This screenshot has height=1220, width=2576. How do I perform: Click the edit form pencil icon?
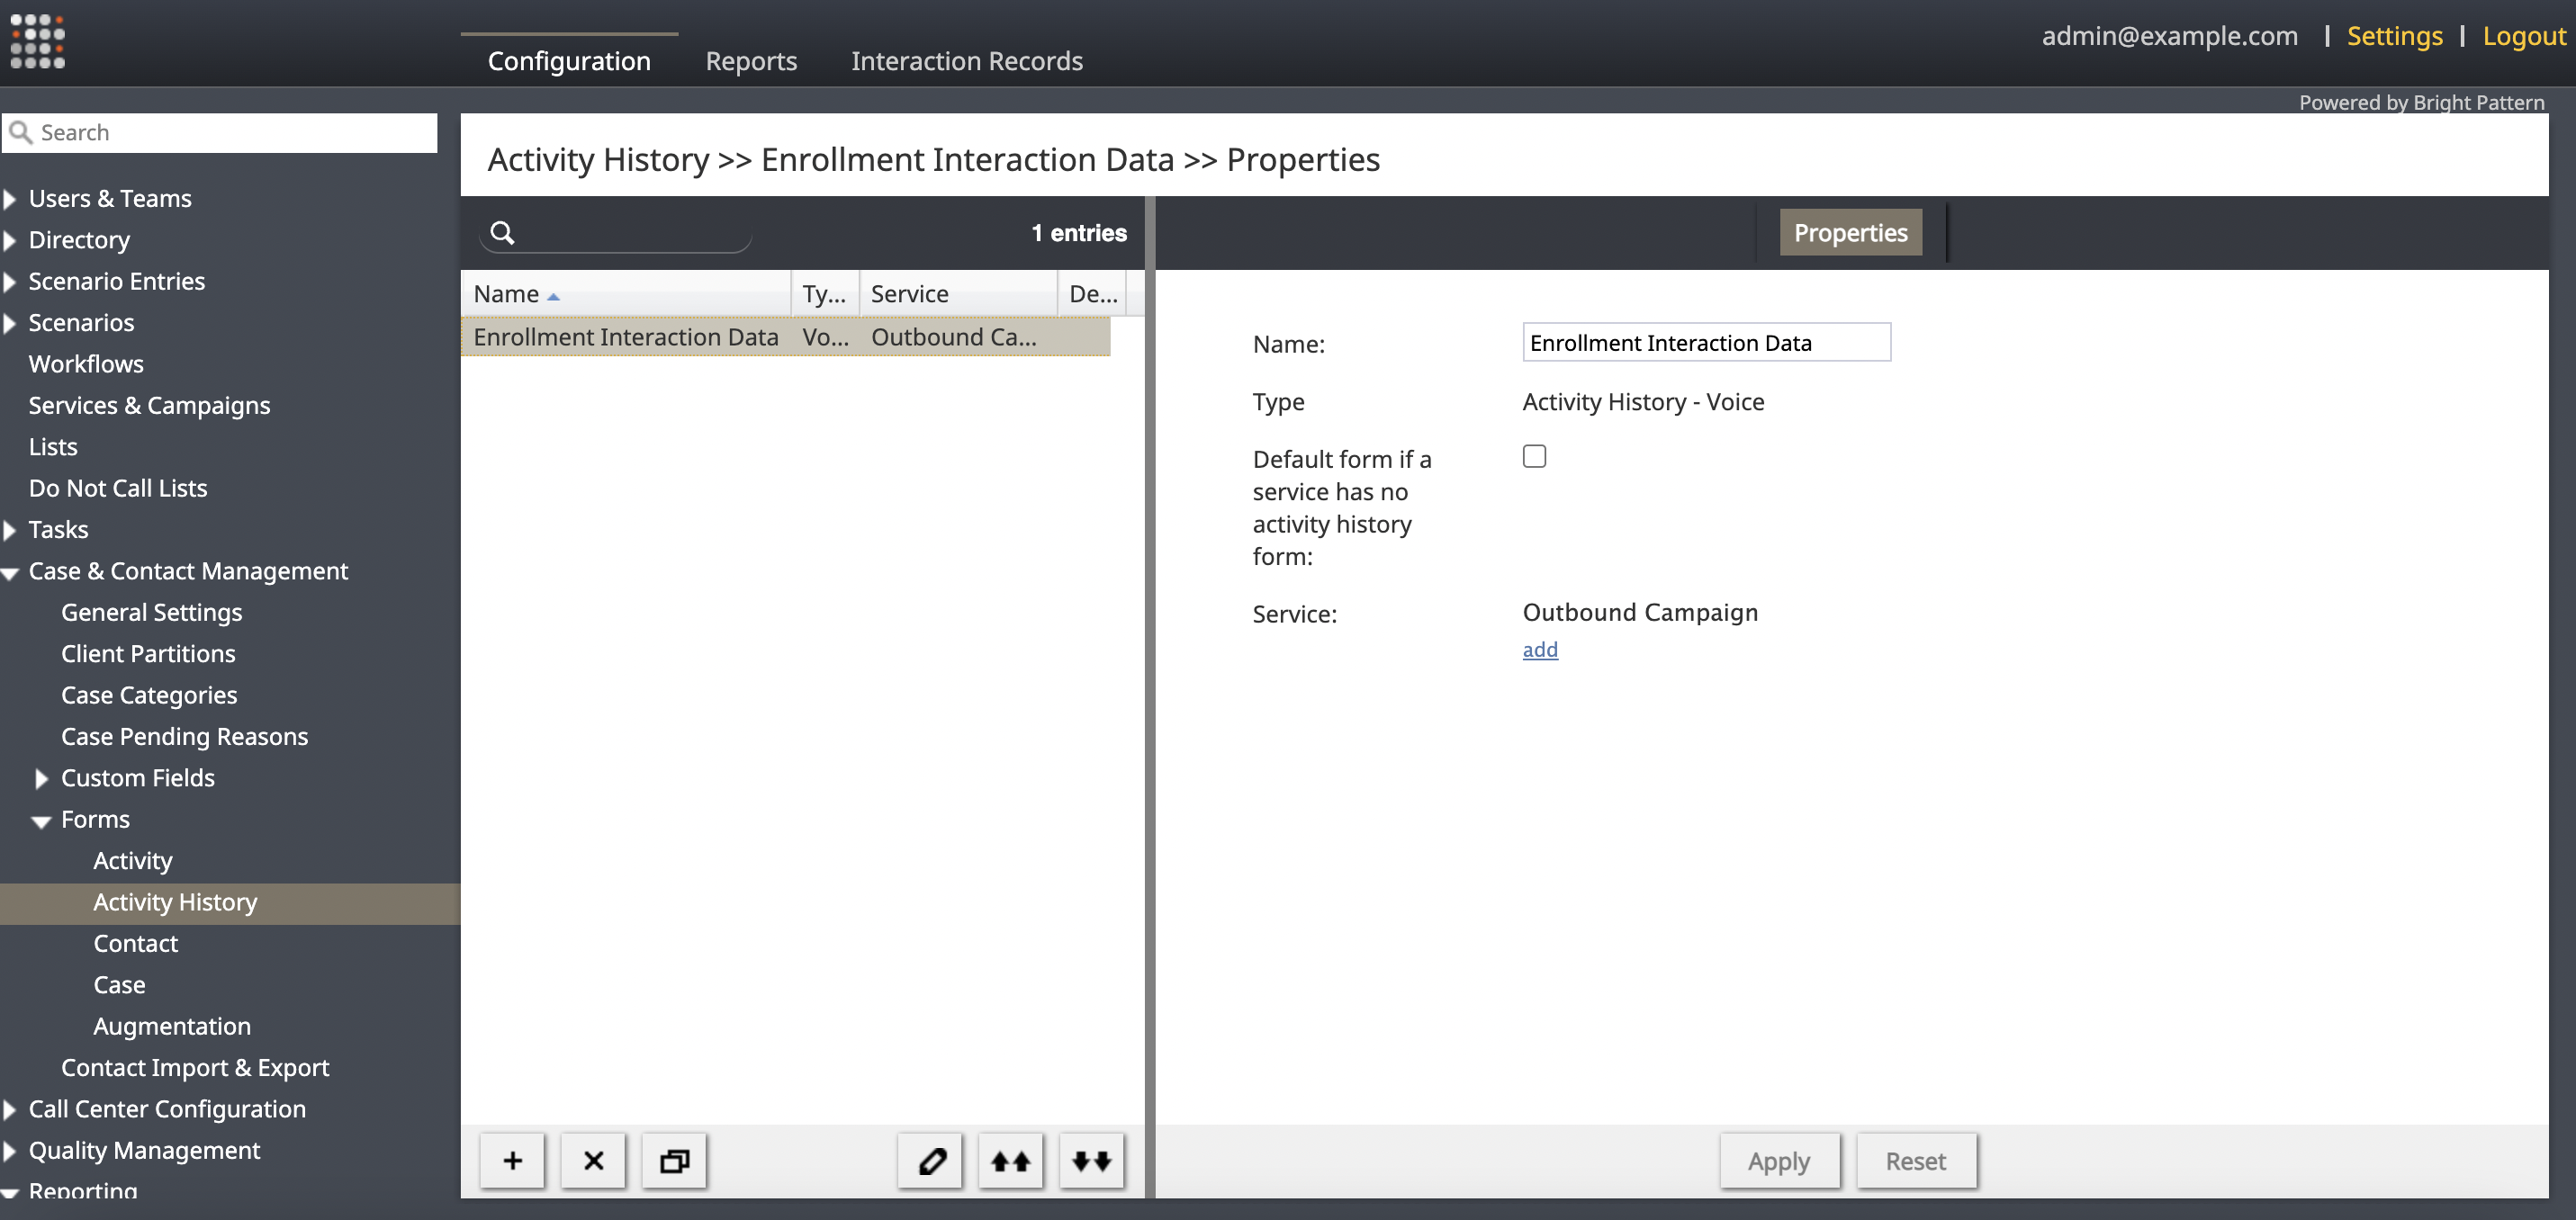point(930,1160)
